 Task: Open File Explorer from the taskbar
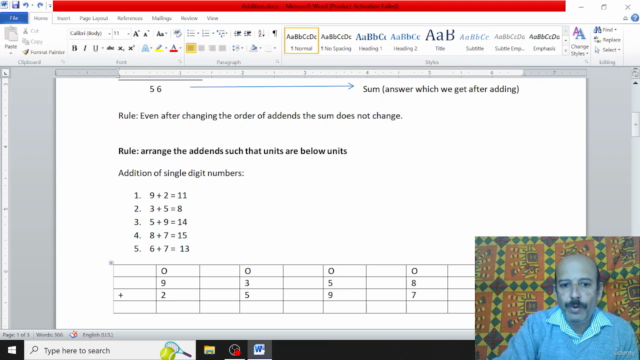[x=210, y=350]
